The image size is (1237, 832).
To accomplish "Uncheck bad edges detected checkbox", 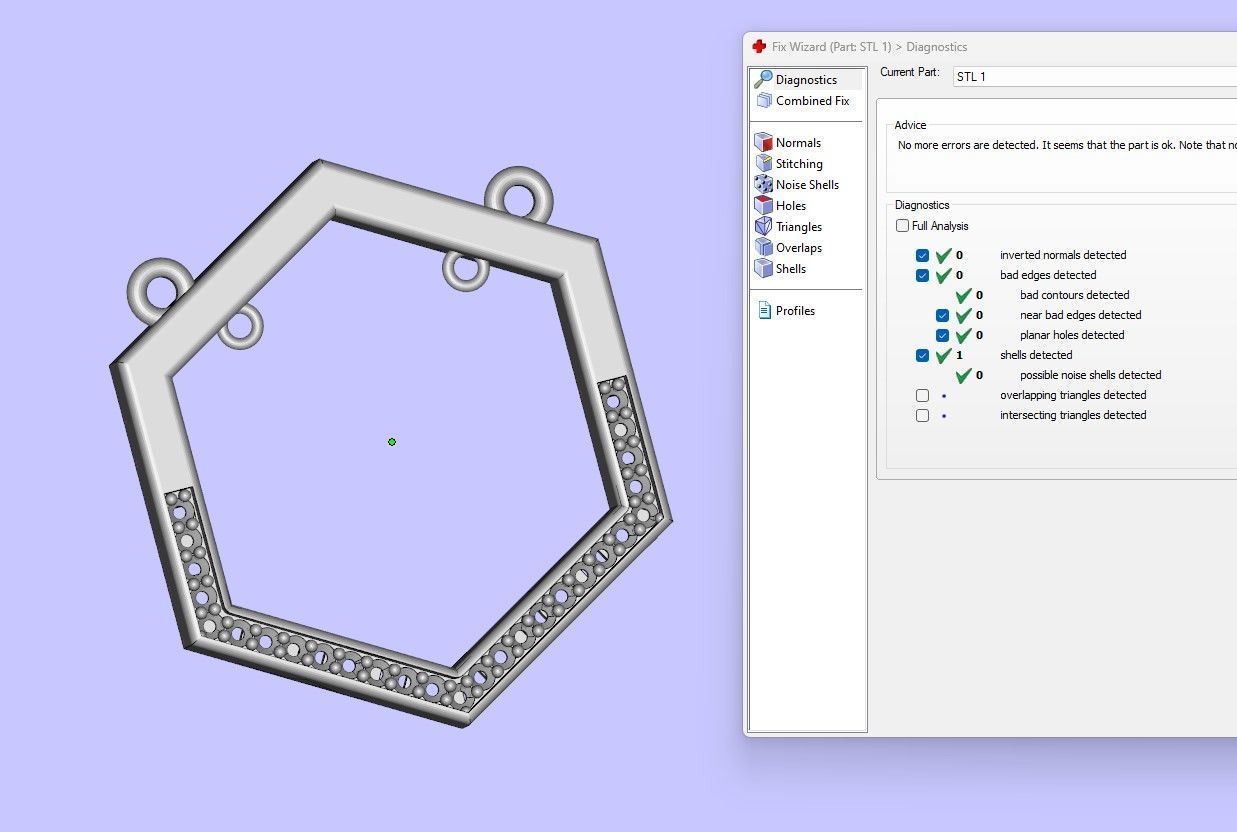I will click(x=922, y=275).
